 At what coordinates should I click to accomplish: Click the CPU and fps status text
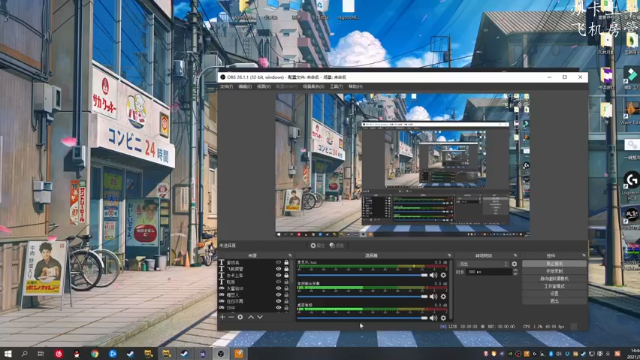543,327
